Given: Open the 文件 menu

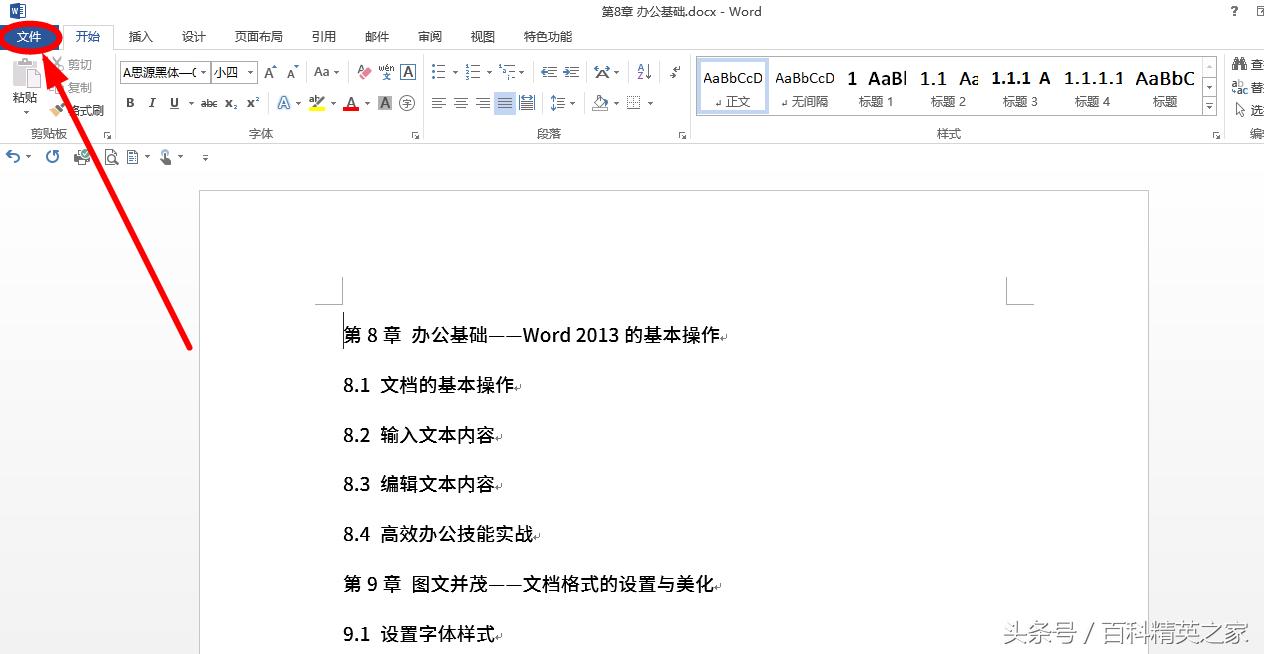Looking at the screenshot, I should (x=28, y=36).
